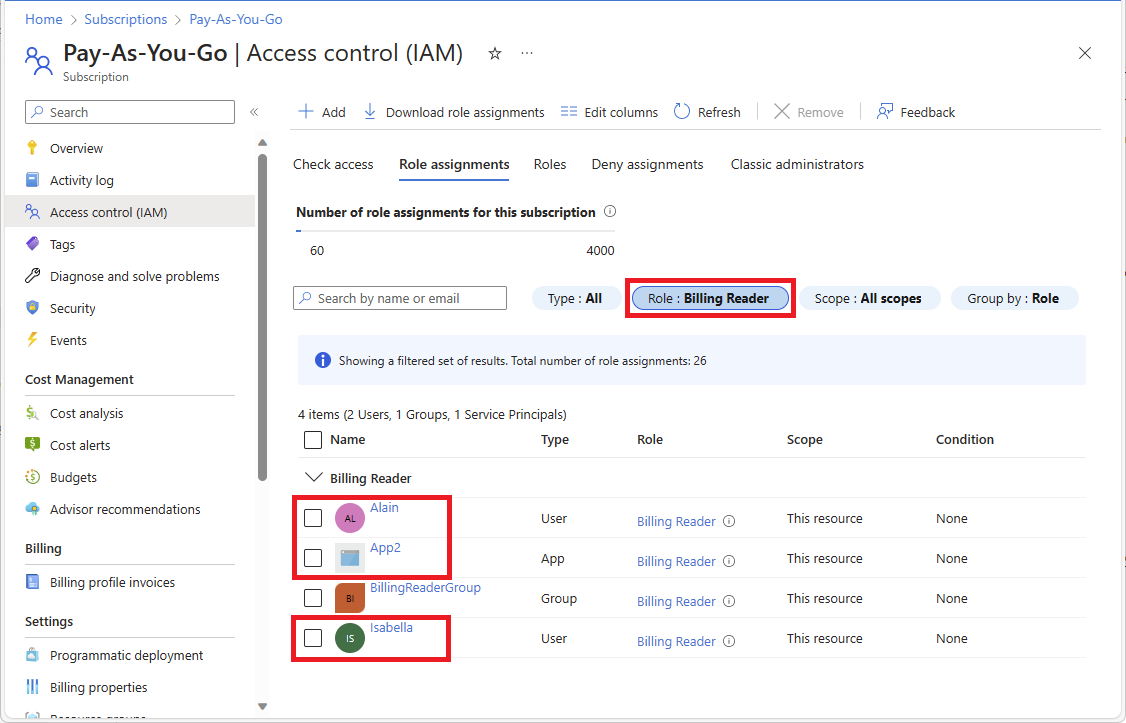
Task: Open the BillingReaderGroup link
Action: pos(425,587)
